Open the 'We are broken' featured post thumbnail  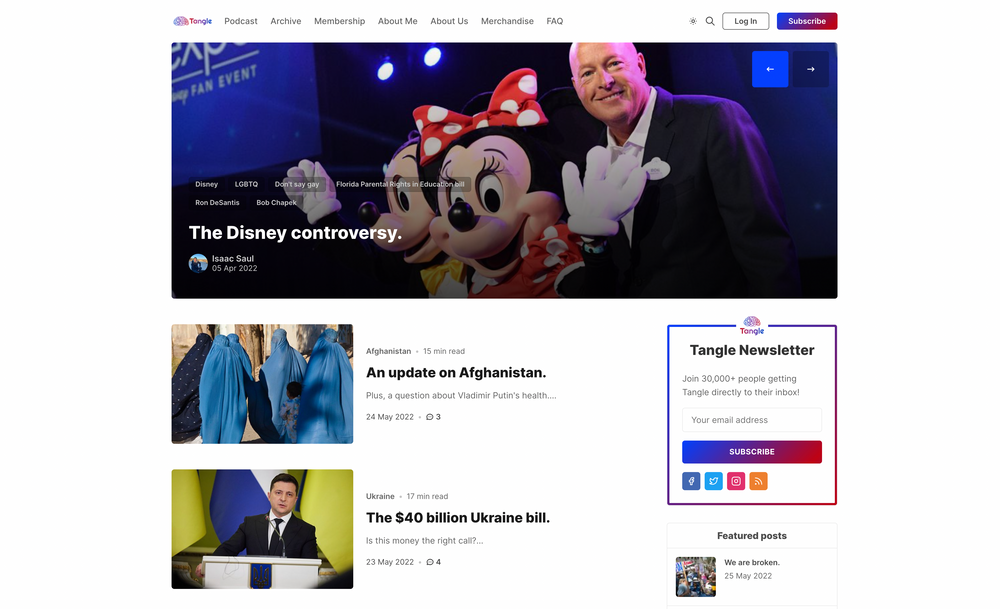coord(696,577)
